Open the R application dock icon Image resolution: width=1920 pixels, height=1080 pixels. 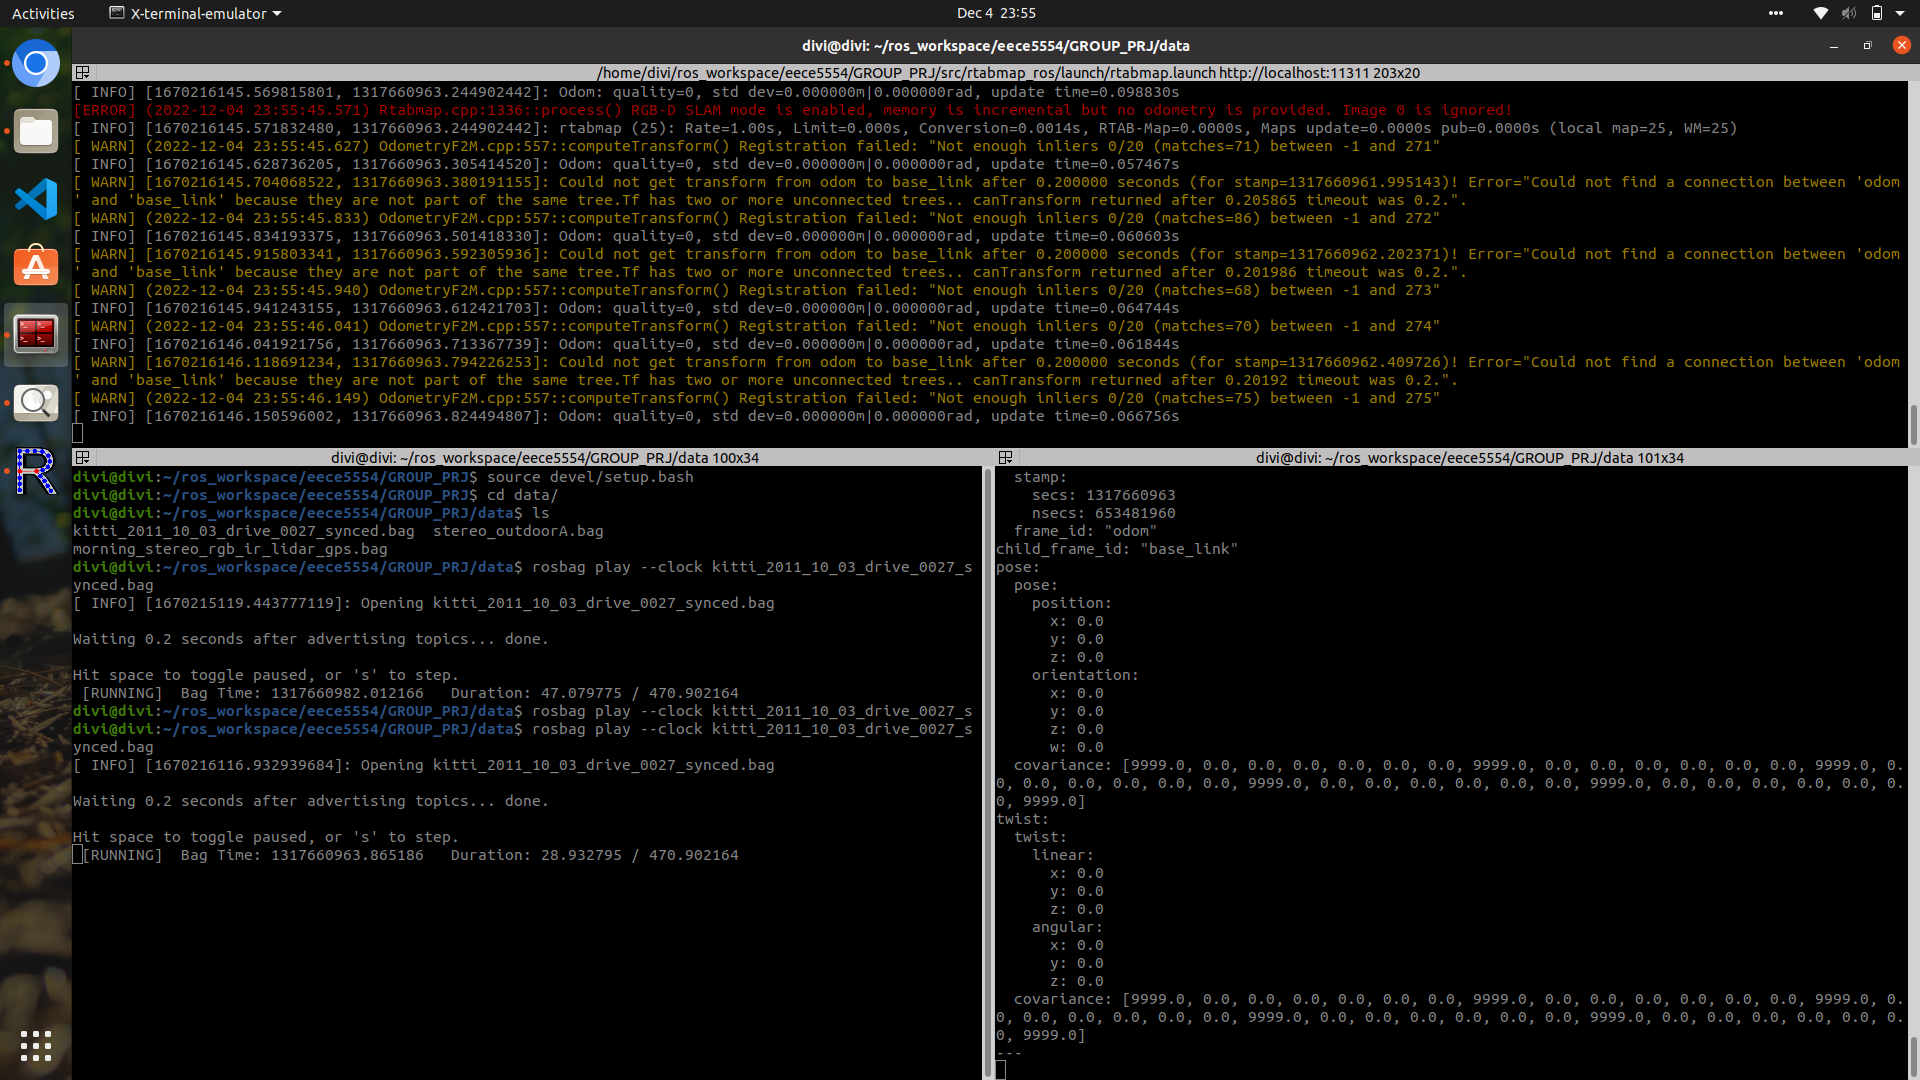36,471
